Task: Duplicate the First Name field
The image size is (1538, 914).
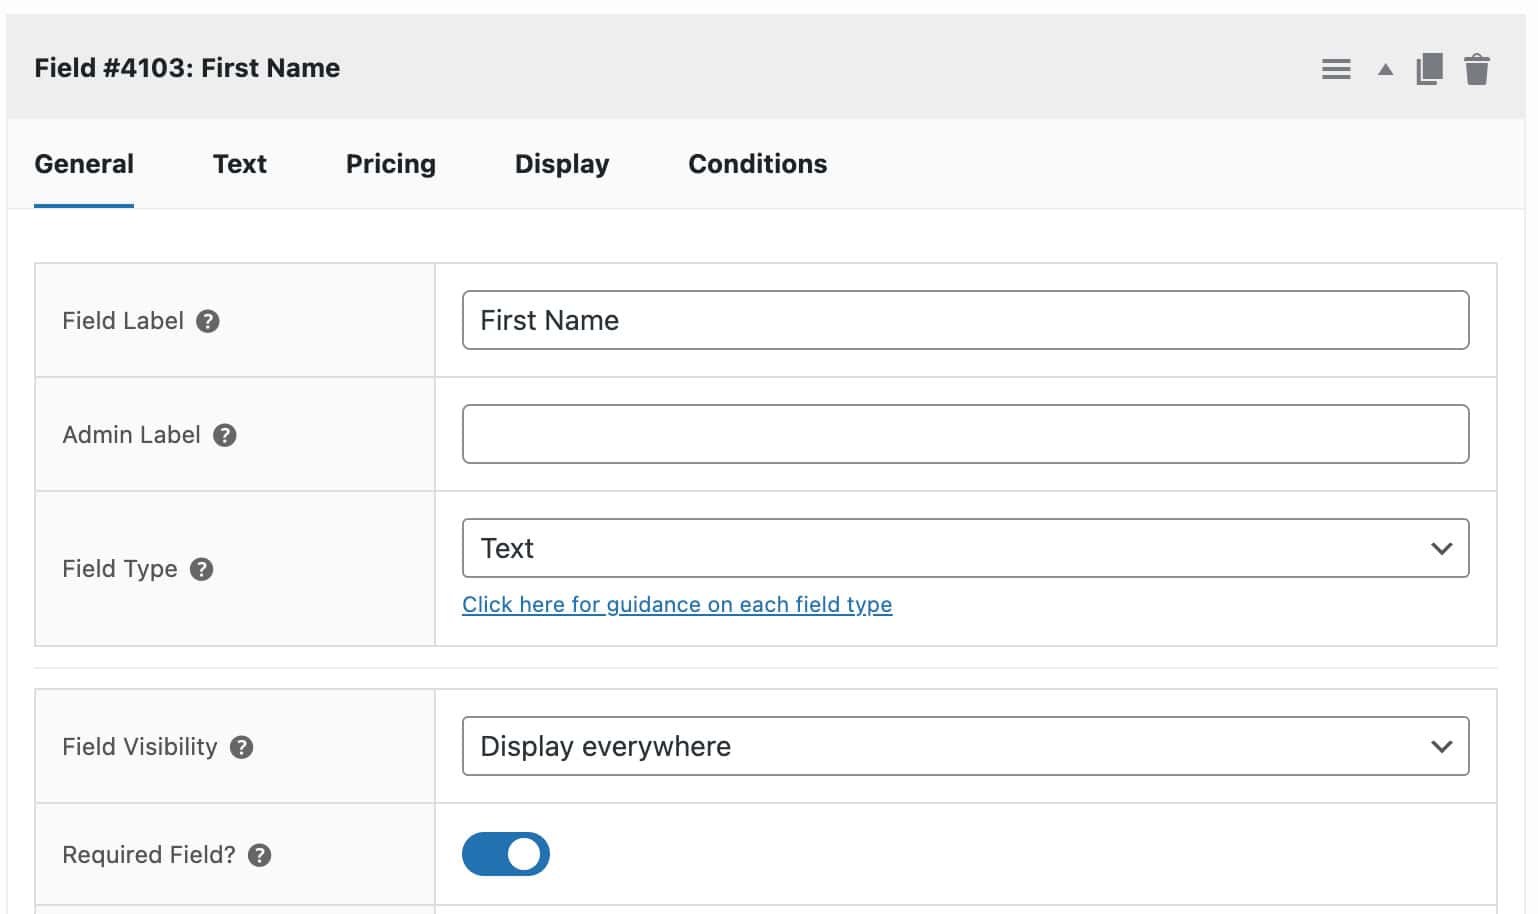Action: click(1429, 69)
